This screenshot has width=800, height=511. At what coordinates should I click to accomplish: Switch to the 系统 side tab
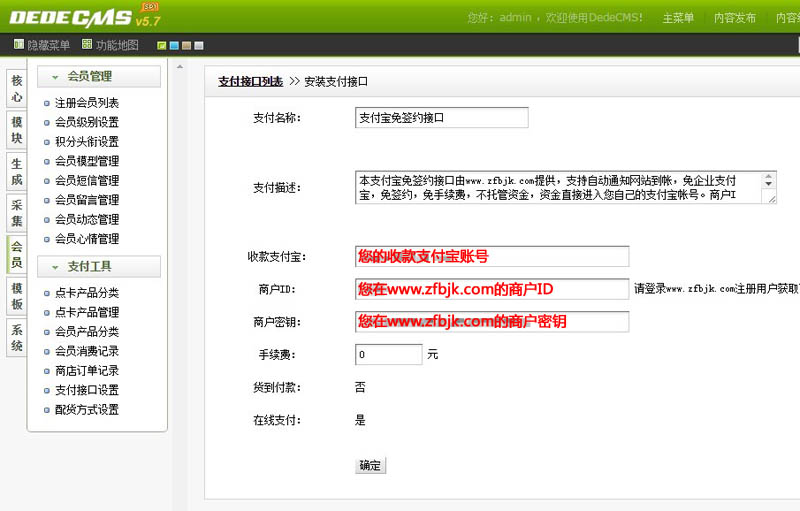point(16,337)
